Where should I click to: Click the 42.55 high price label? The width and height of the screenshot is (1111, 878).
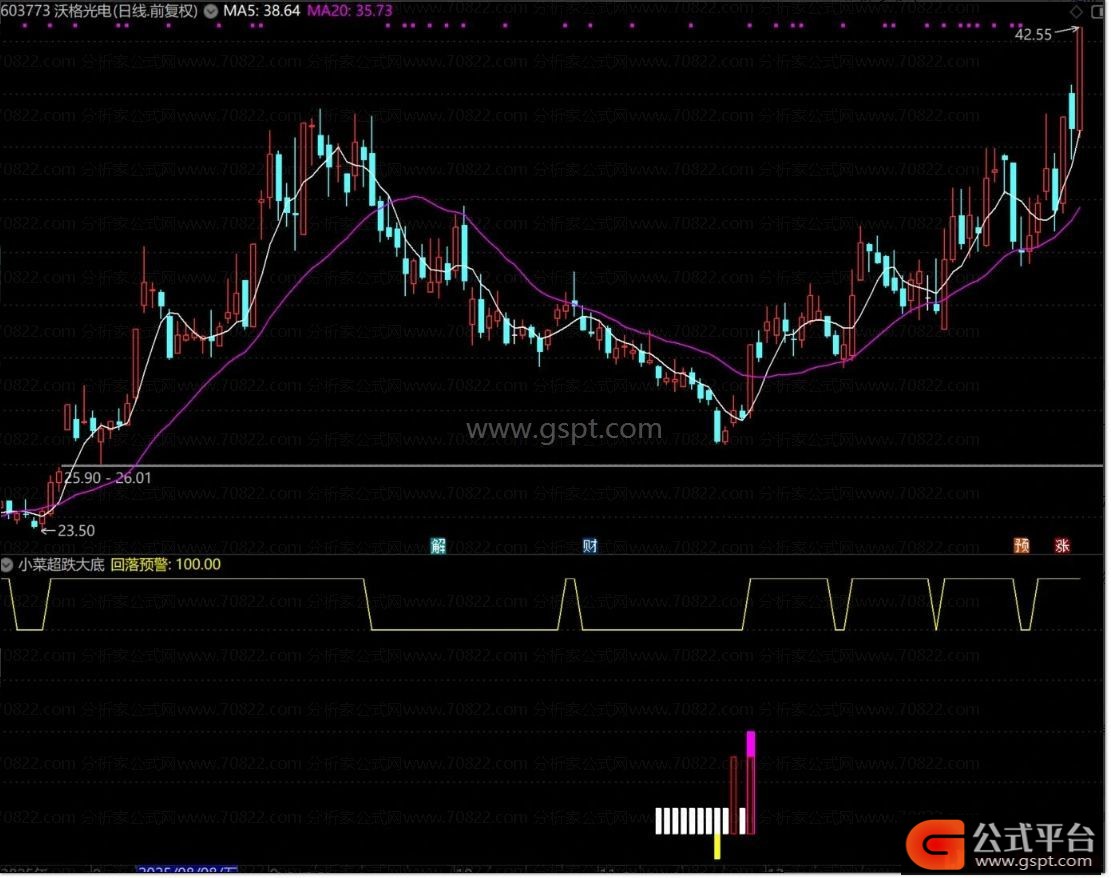click(x=1032, y=35)
